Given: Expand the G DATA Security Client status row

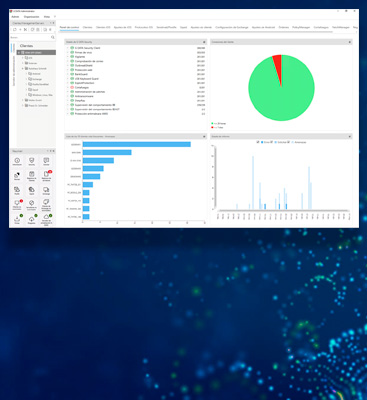Looking at the screenshot, I should (68, 48).
